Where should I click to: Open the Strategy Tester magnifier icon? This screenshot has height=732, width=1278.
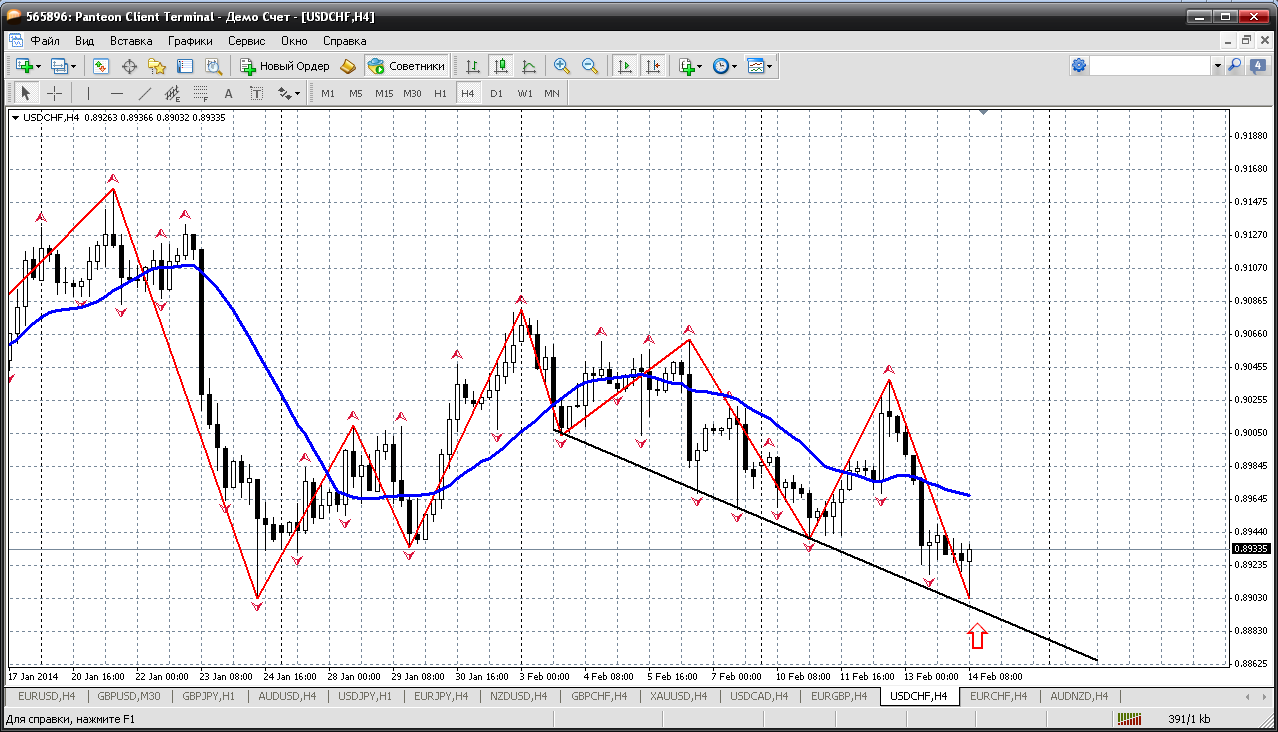(213, 66)
